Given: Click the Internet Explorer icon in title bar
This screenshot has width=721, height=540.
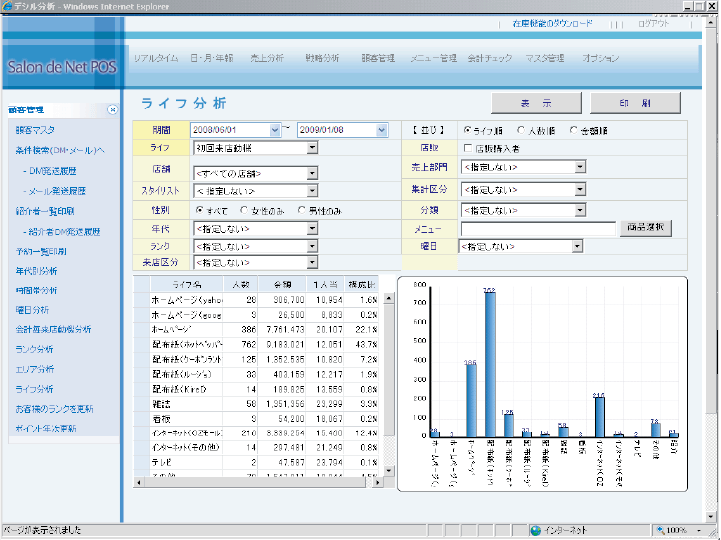Looking at the screenshot, I should (9, 7).
